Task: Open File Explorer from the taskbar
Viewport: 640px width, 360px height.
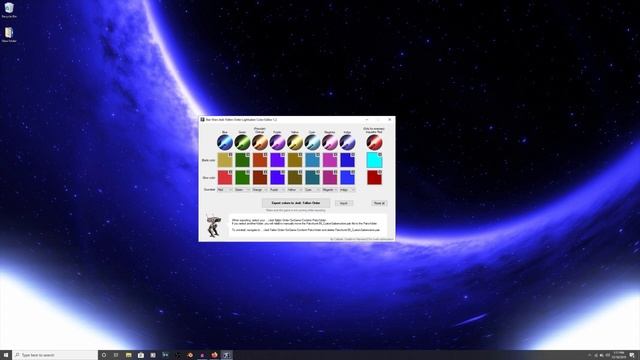Action: [x=128, y=355]
